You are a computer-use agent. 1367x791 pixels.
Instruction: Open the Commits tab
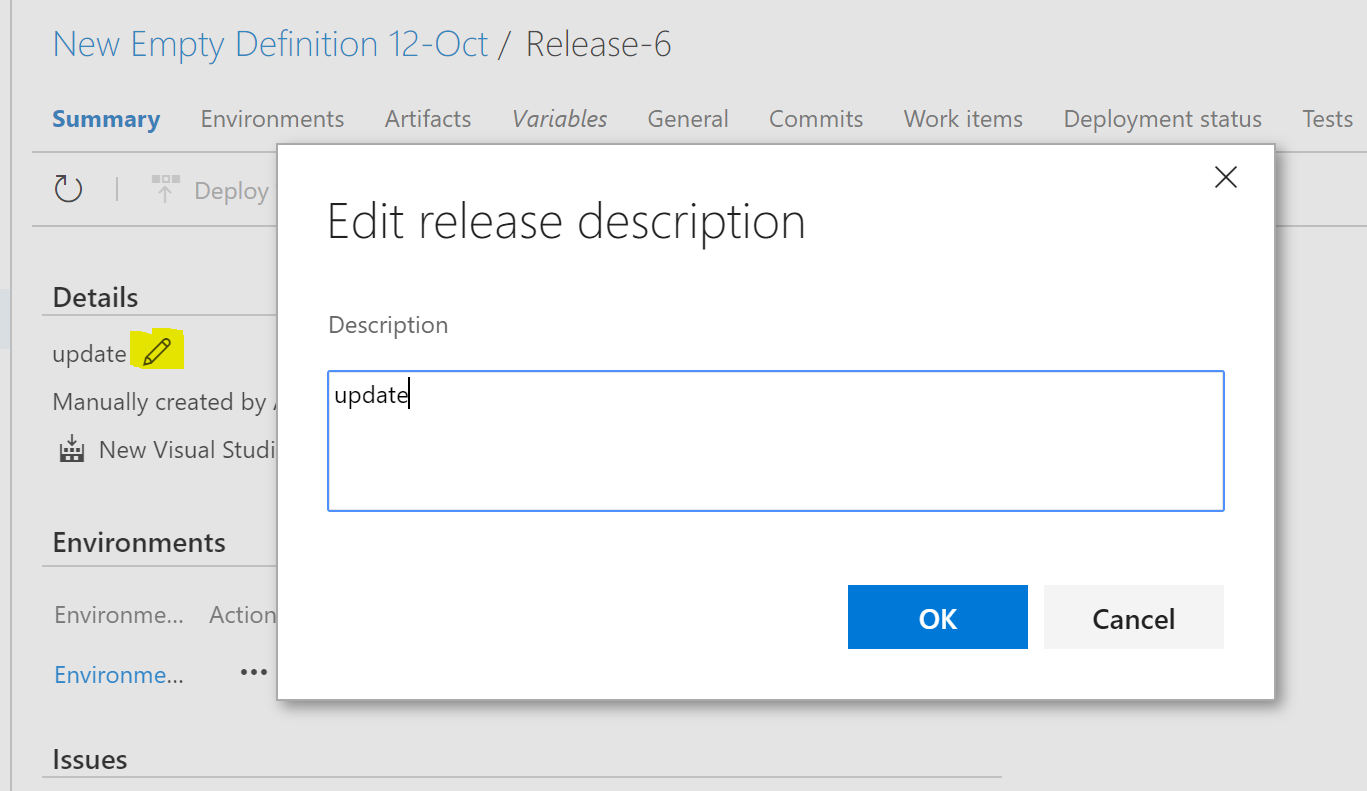click(815, 118)
